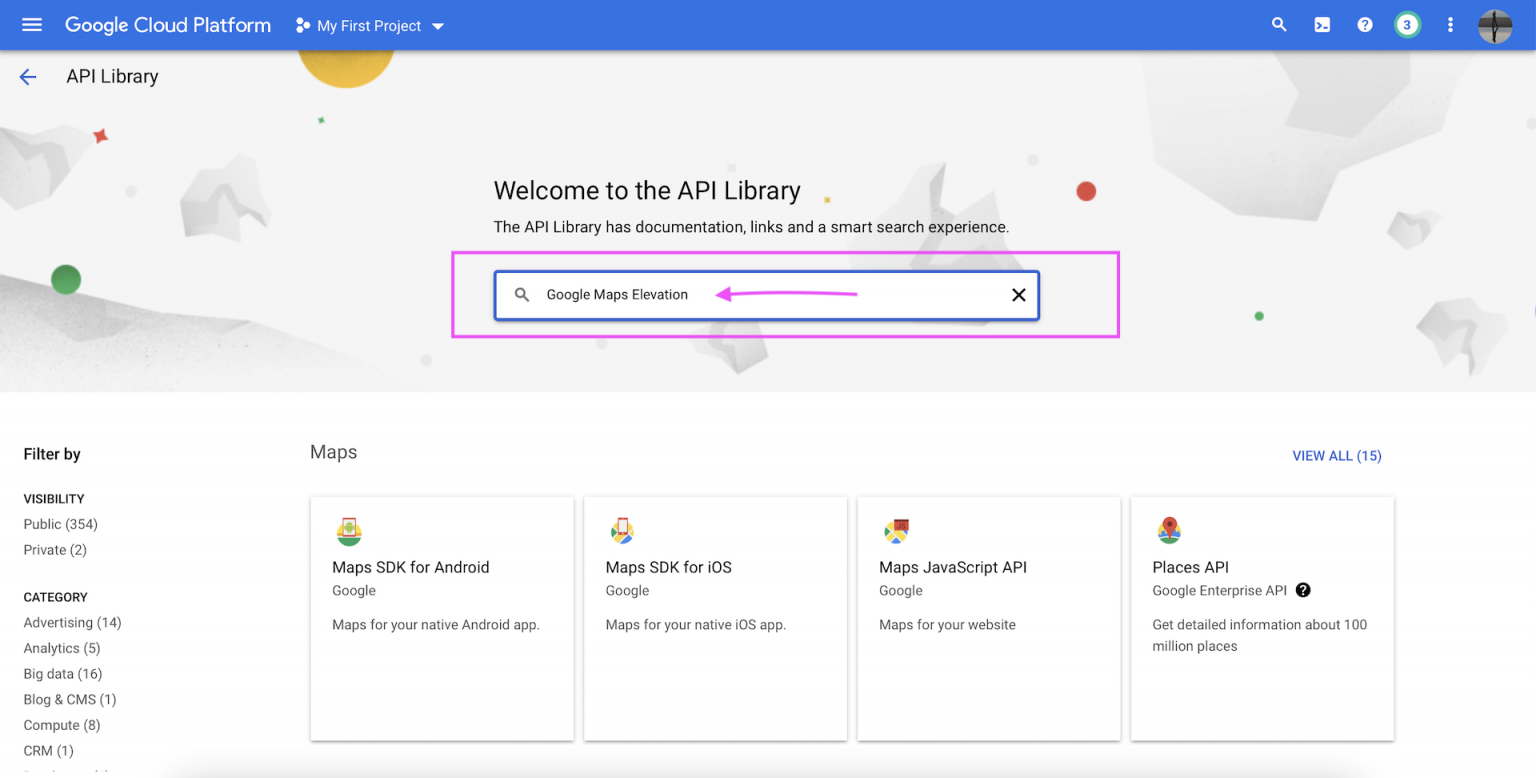This screenshot has height=778, width=1536.
Task: Open the navigation hamburger menu
Action: coord(31,24)
